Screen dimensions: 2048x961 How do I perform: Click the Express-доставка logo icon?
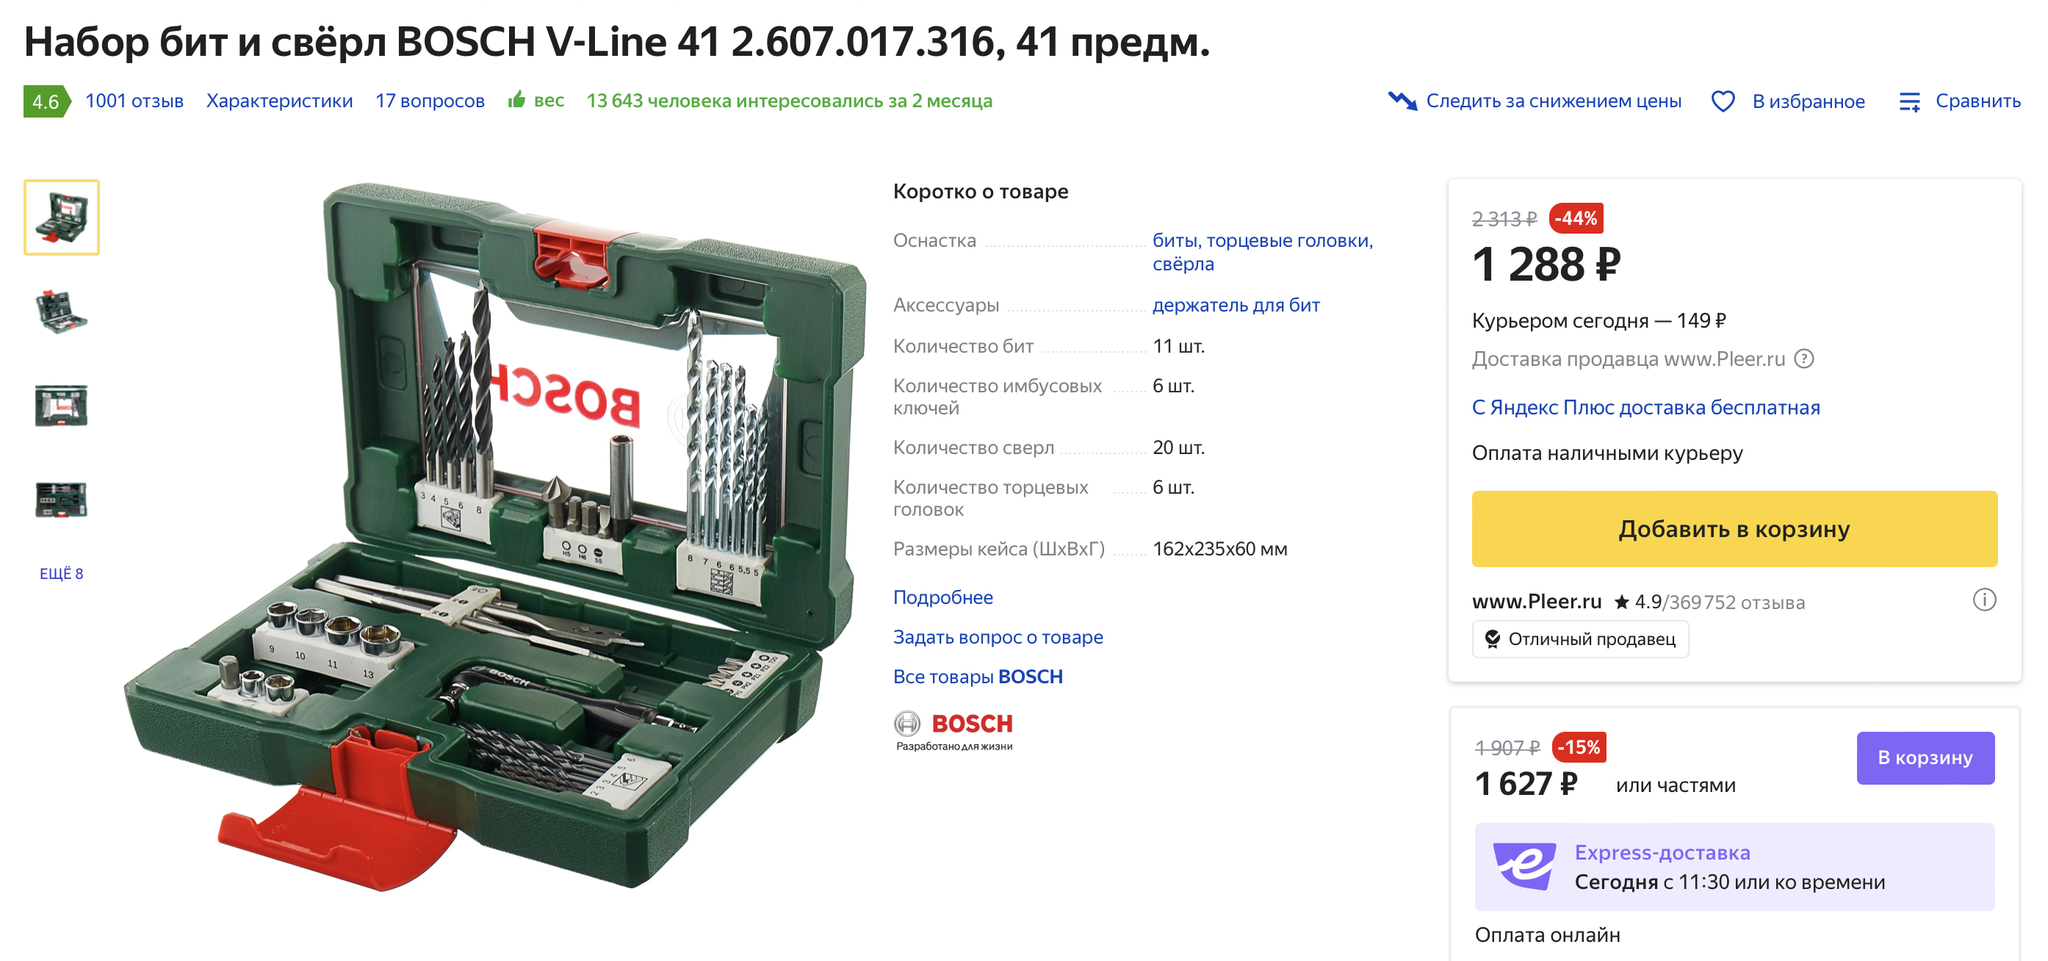tap(1524, 866)
